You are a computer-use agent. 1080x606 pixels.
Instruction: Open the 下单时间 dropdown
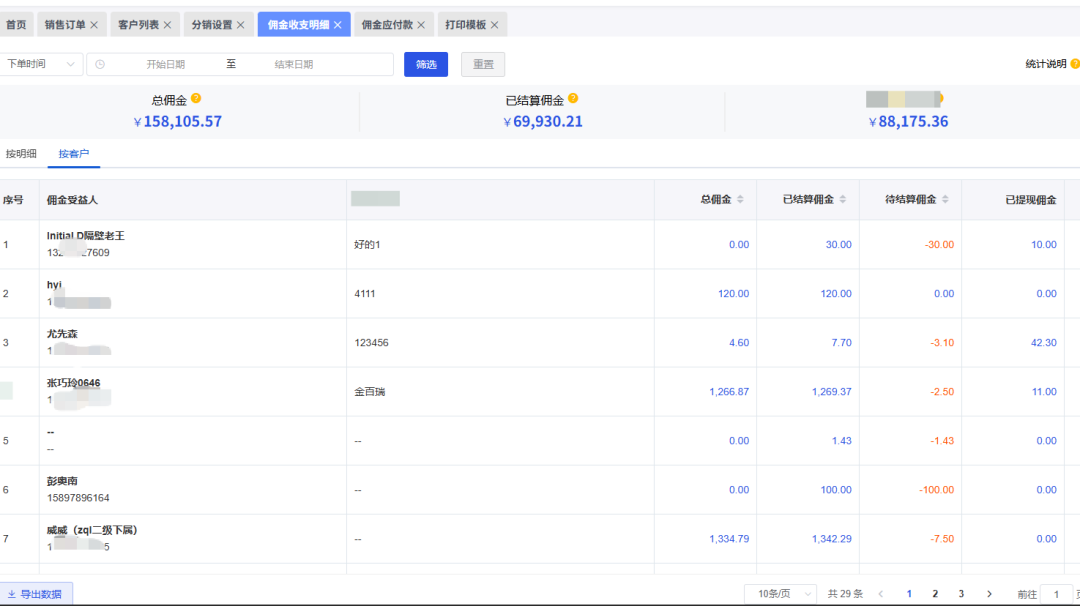(x=41, y=64)
